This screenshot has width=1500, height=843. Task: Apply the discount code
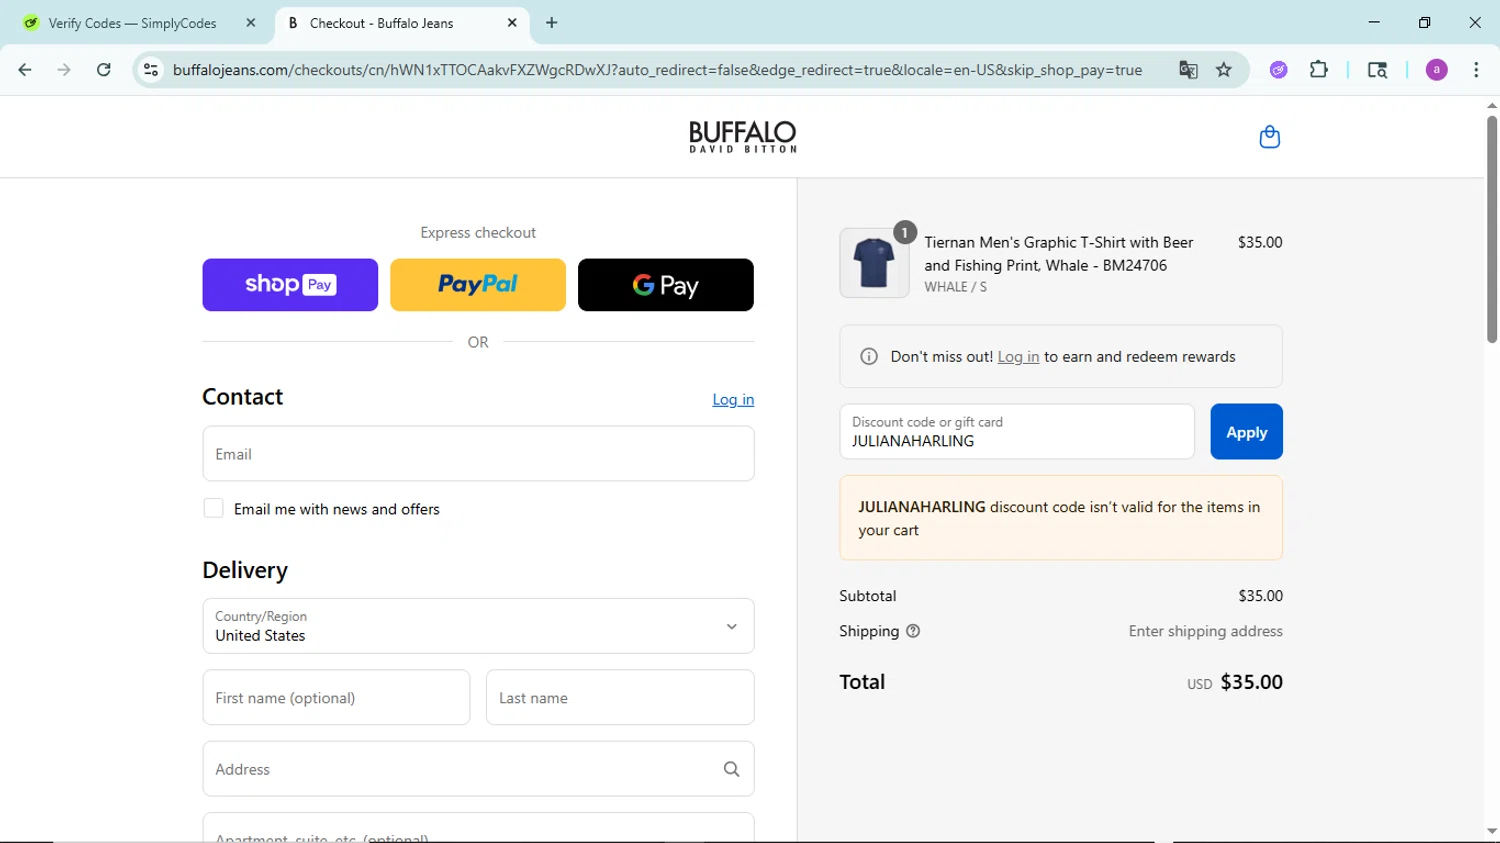tap(1246, 432)
